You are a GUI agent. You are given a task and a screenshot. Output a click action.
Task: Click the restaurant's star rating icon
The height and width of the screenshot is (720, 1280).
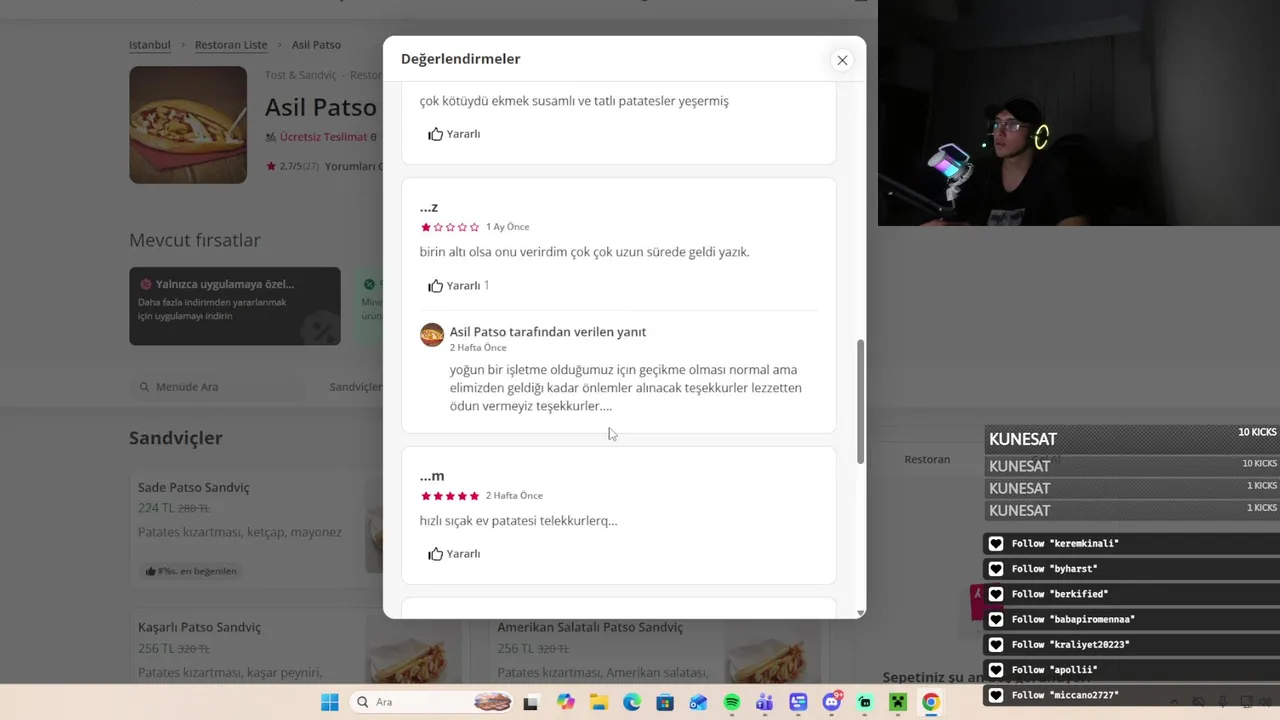coord(271,166)
